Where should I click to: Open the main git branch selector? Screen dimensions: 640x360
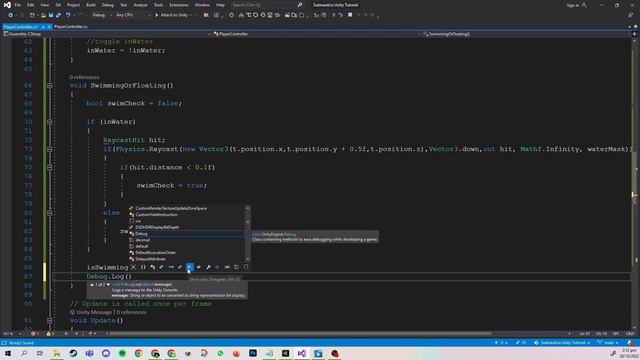607,343
